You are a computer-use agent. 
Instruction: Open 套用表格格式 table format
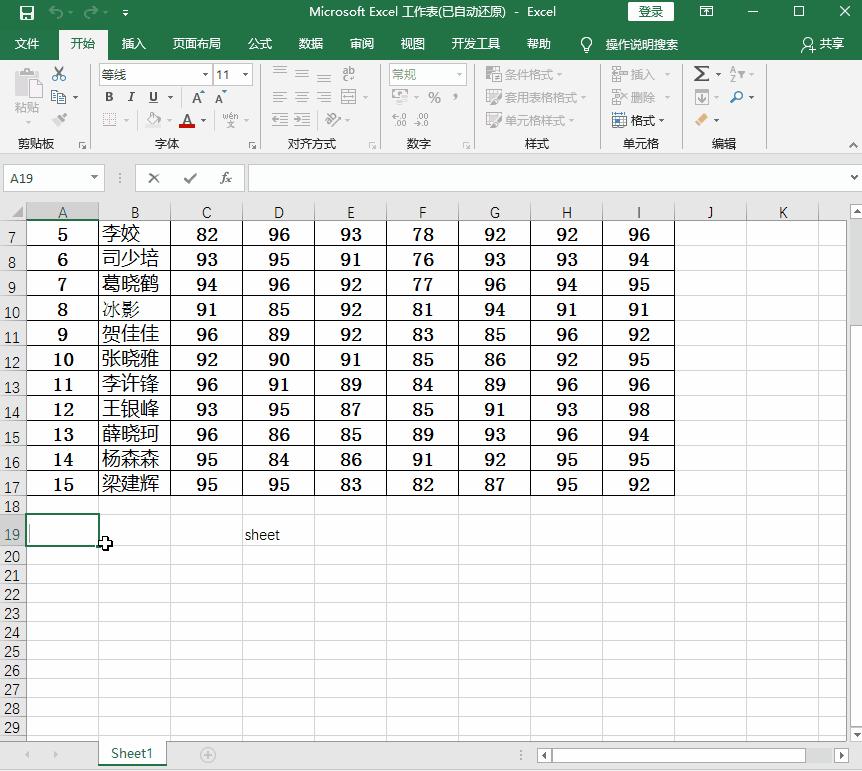pos(536,97)
